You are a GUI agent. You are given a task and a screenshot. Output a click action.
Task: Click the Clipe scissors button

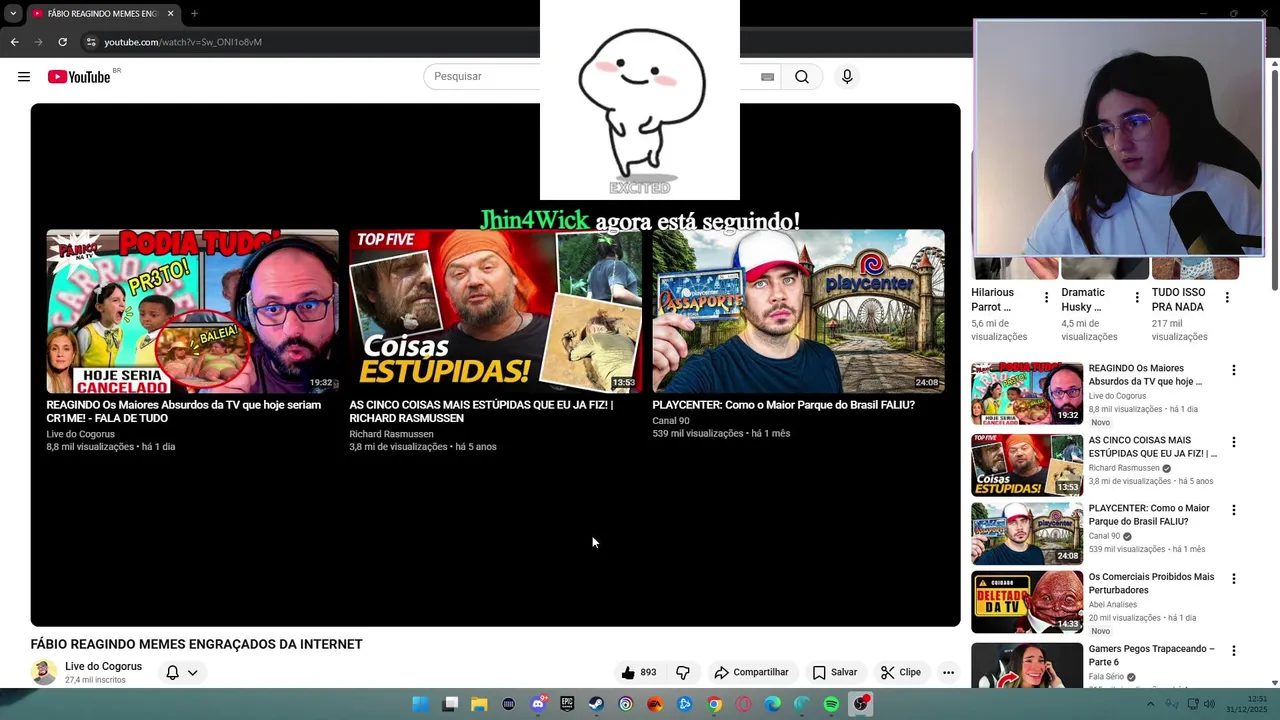901,673
